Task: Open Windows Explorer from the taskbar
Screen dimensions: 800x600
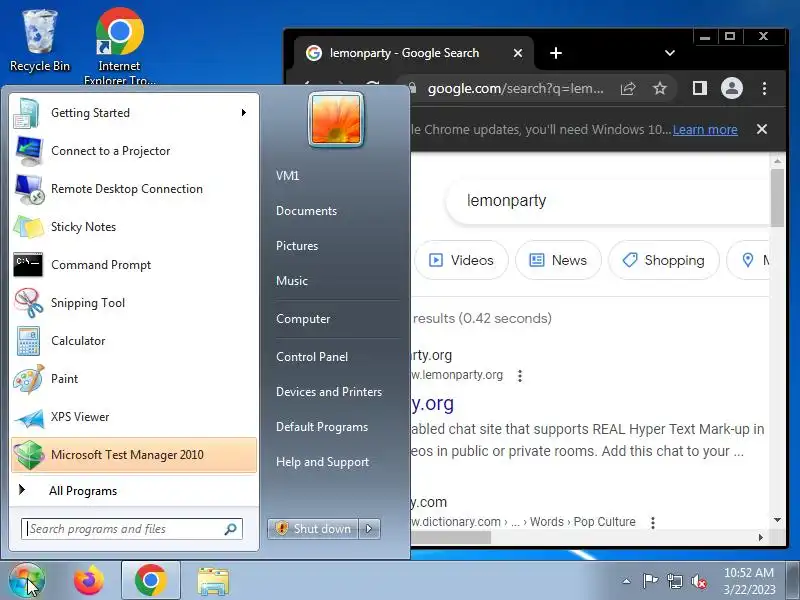Action: coord(213,581)
